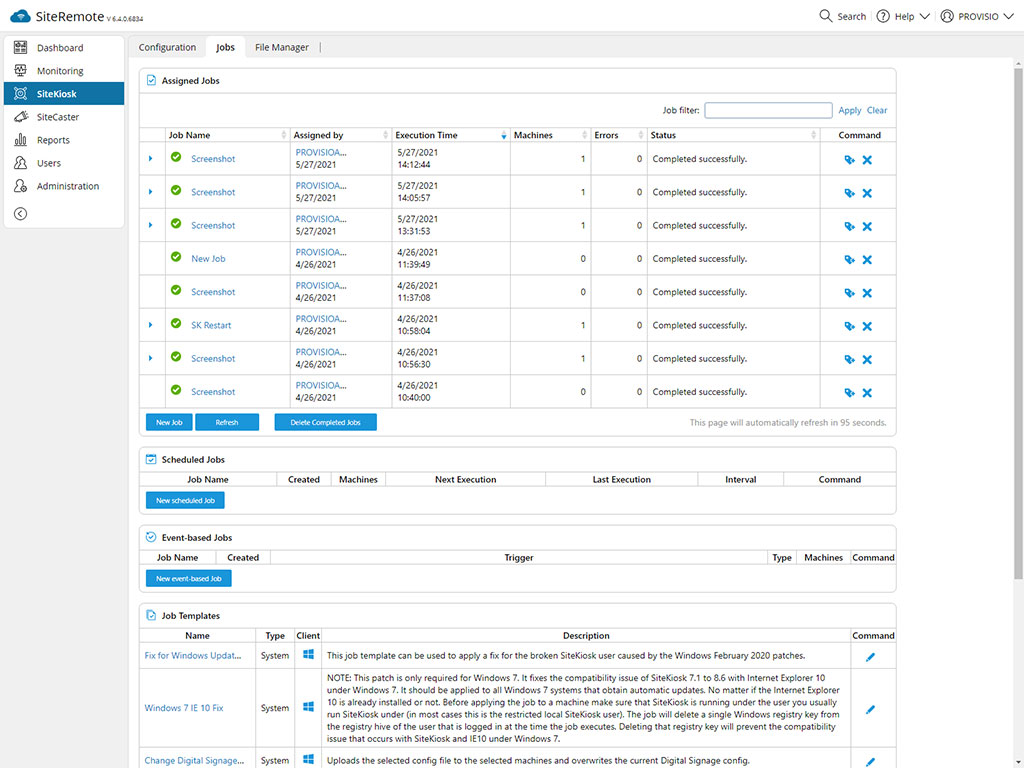Expand the 13:31:53 Screenshot job row
This screenshot has height=768, width=1024.
[150, 225]
